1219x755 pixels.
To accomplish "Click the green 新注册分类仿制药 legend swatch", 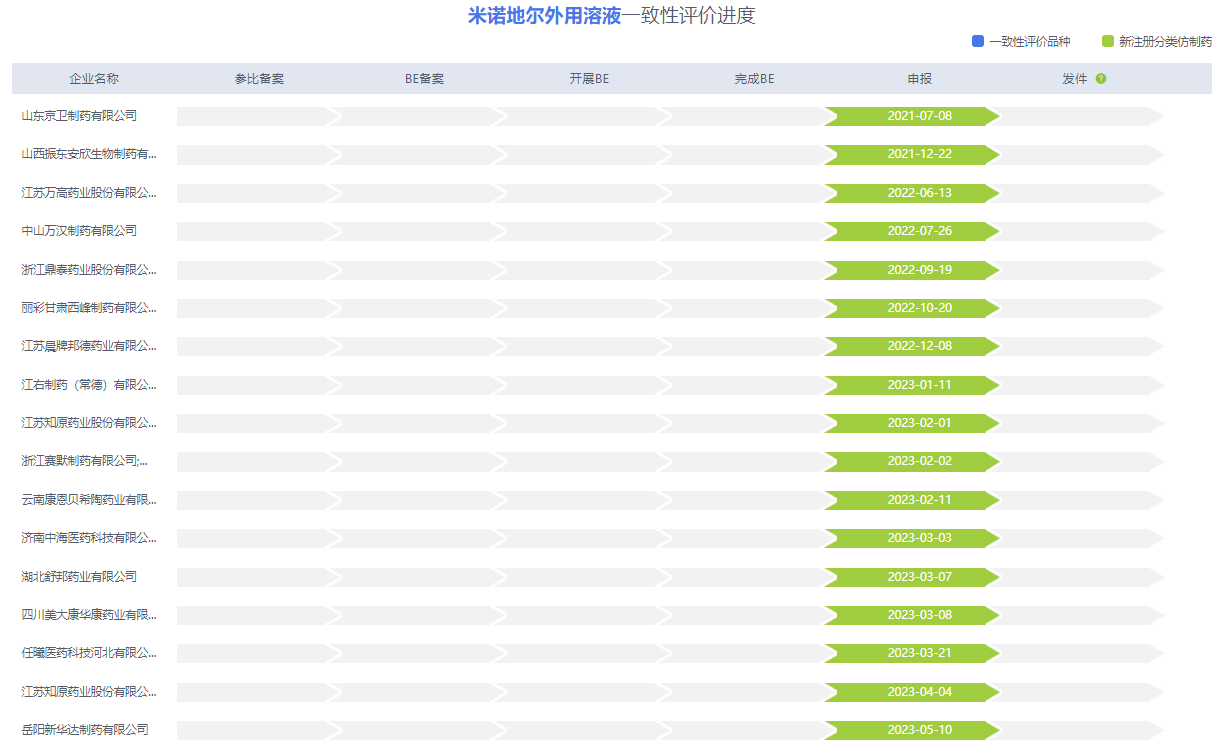I will pyautogui.click(x=1108, y=41).
